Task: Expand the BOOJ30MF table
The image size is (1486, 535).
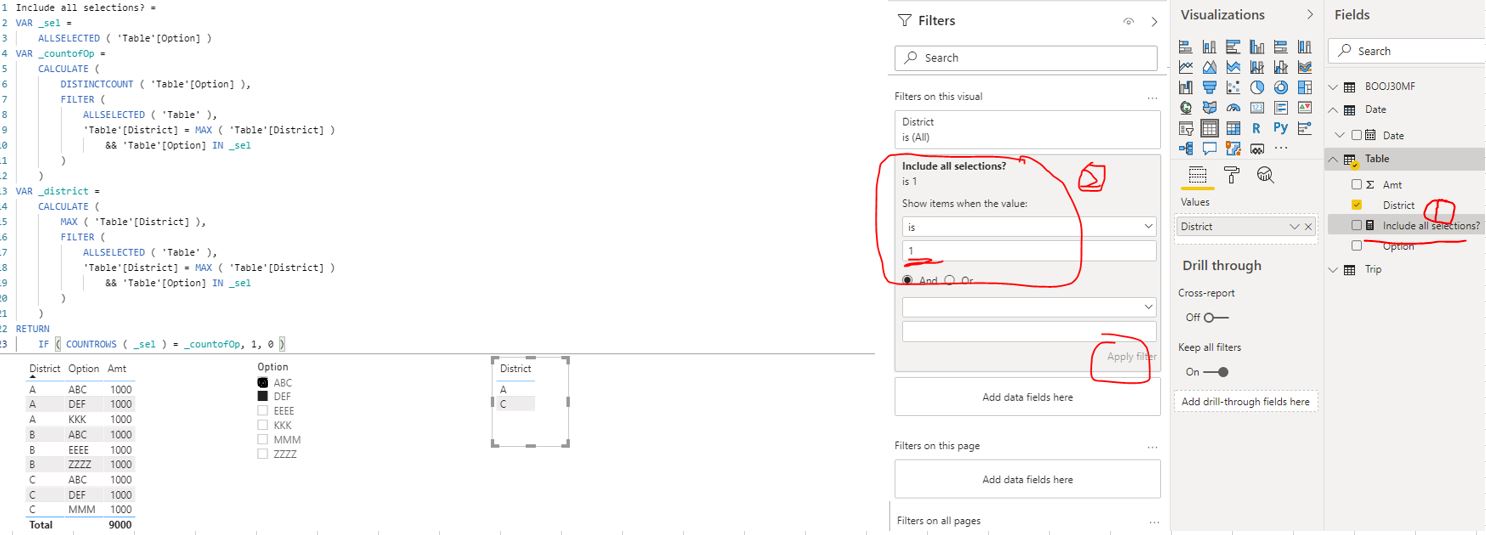Action: click(x=1333, y=87)
